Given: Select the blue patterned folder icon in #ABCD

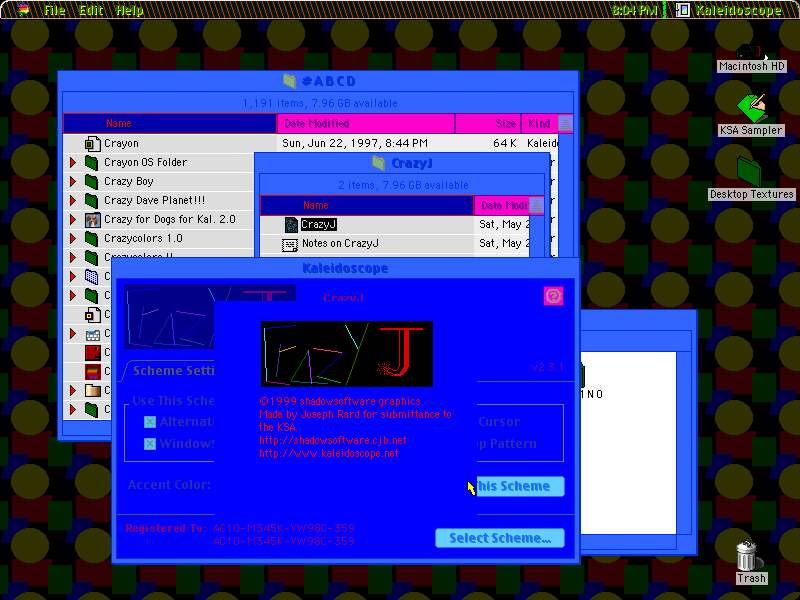Looking at the screenshot, I should [91, 277].
